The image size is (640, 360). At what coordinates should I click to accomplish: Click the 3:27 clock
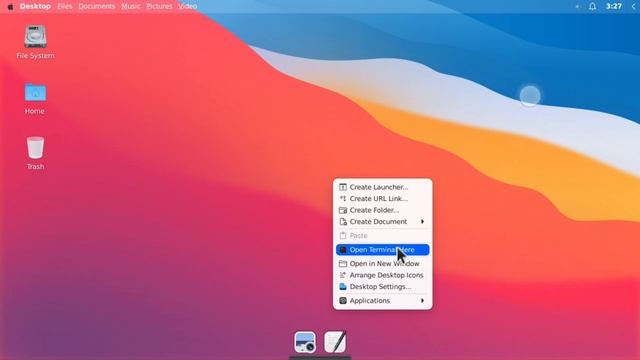pos(613,6)
